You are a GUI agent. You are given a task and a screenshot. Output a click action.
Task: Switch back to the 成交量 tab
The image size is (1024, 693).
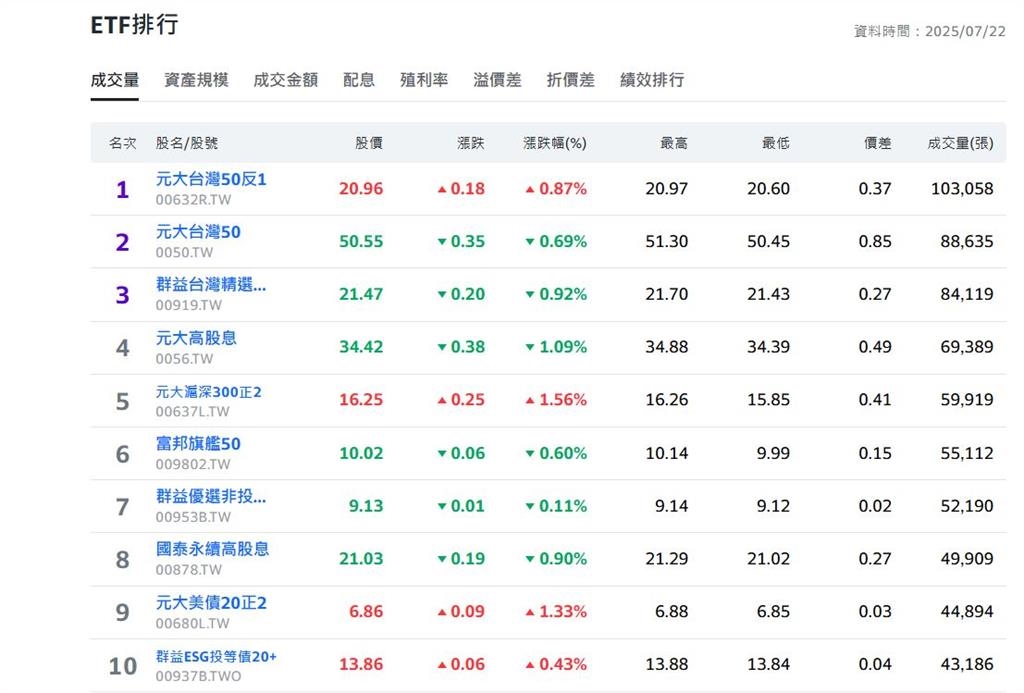click(x=115, y=80)
